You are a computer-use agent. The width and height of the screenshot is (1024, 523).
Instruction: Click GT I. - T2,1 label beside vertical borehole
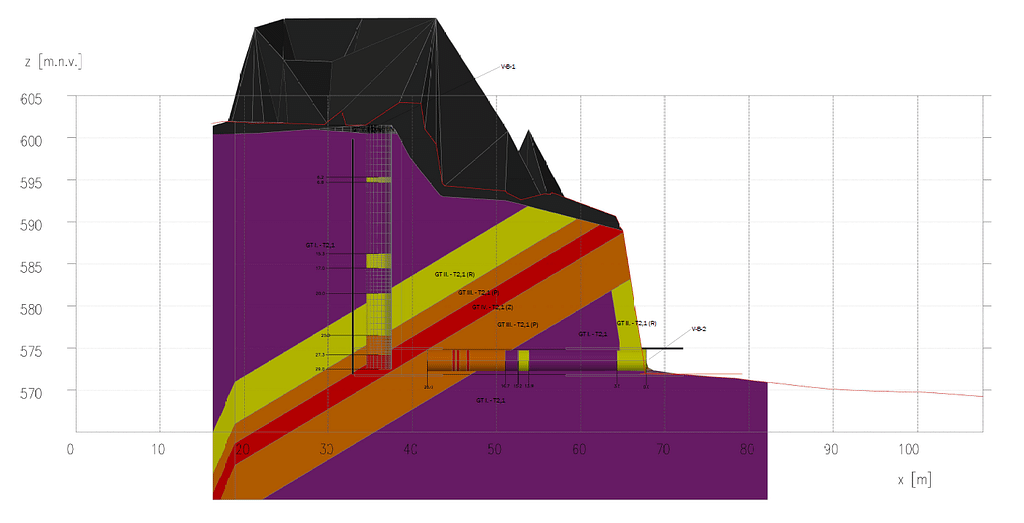320,245
